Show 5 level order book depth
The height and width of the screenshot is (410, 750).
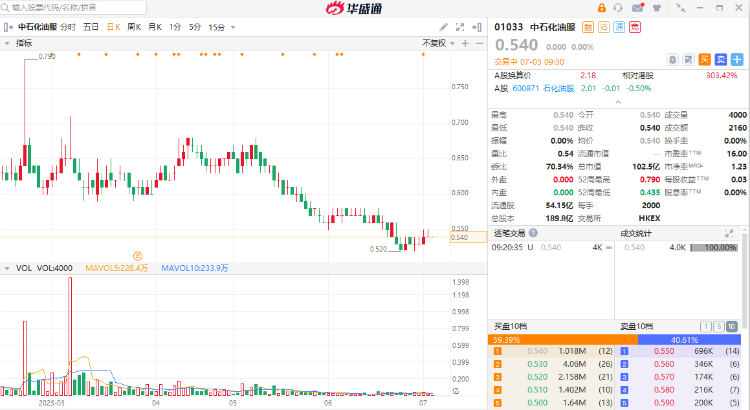pyautogui.click(x=718, y=327)
